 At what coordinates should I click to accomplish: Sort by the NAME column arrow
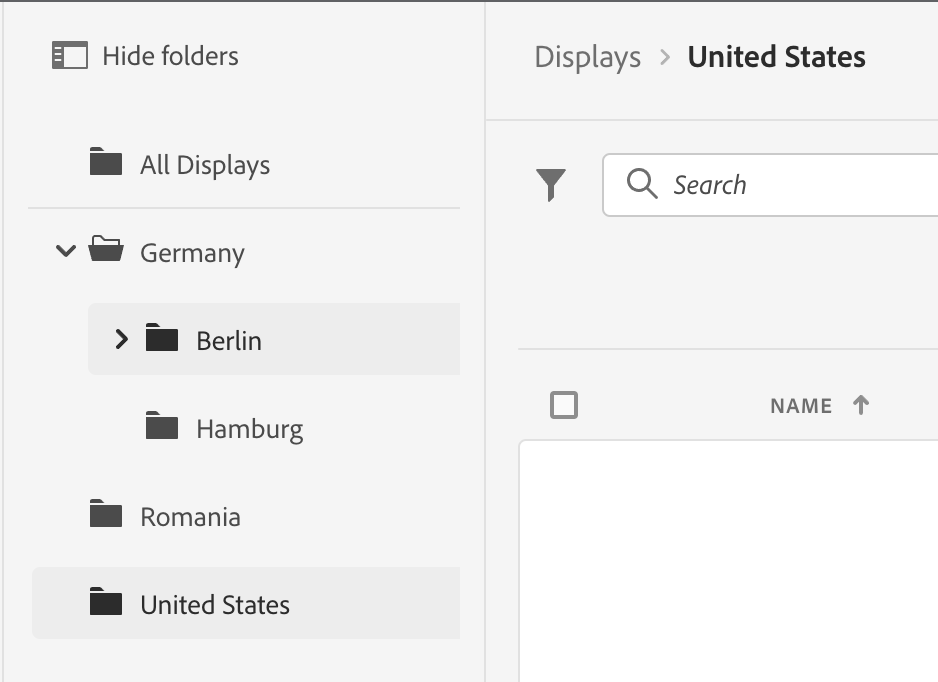860,405
